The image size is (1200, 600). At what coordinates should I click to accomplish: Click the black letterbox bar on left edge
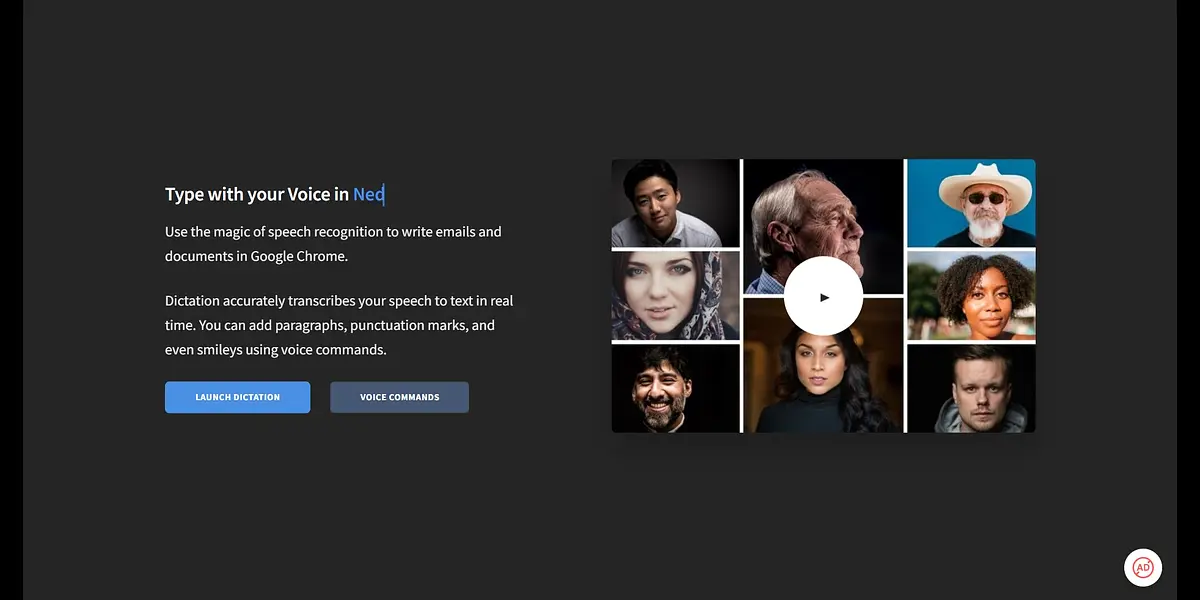11,300
